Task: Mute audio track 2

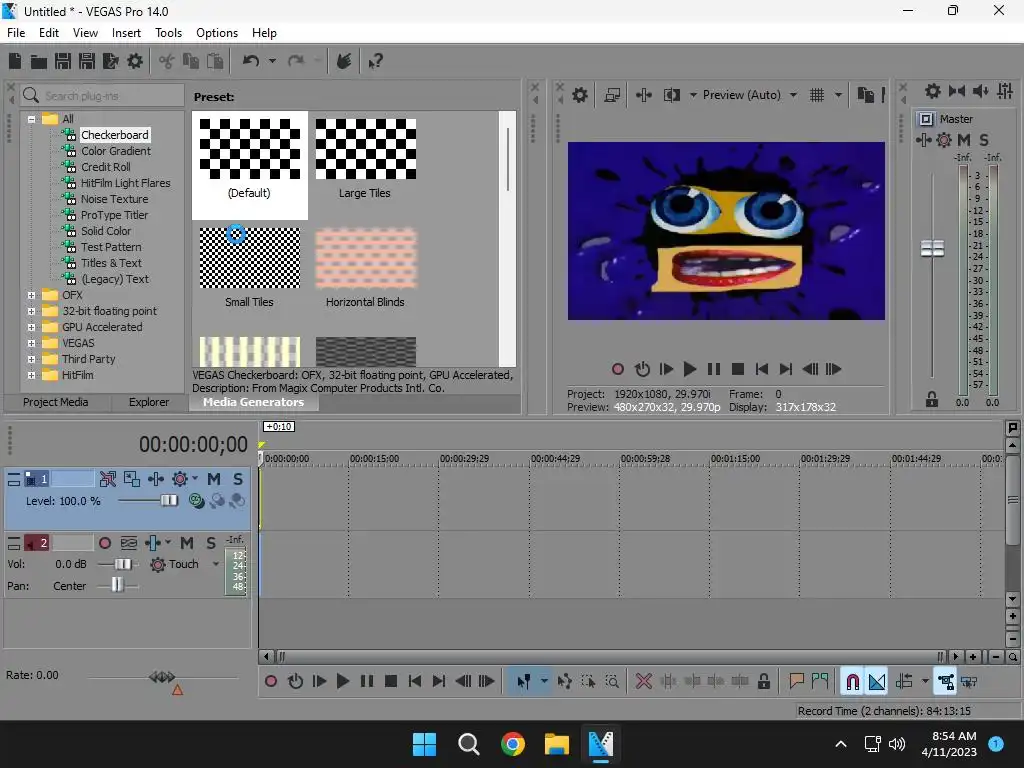Action: pos(187,543)
